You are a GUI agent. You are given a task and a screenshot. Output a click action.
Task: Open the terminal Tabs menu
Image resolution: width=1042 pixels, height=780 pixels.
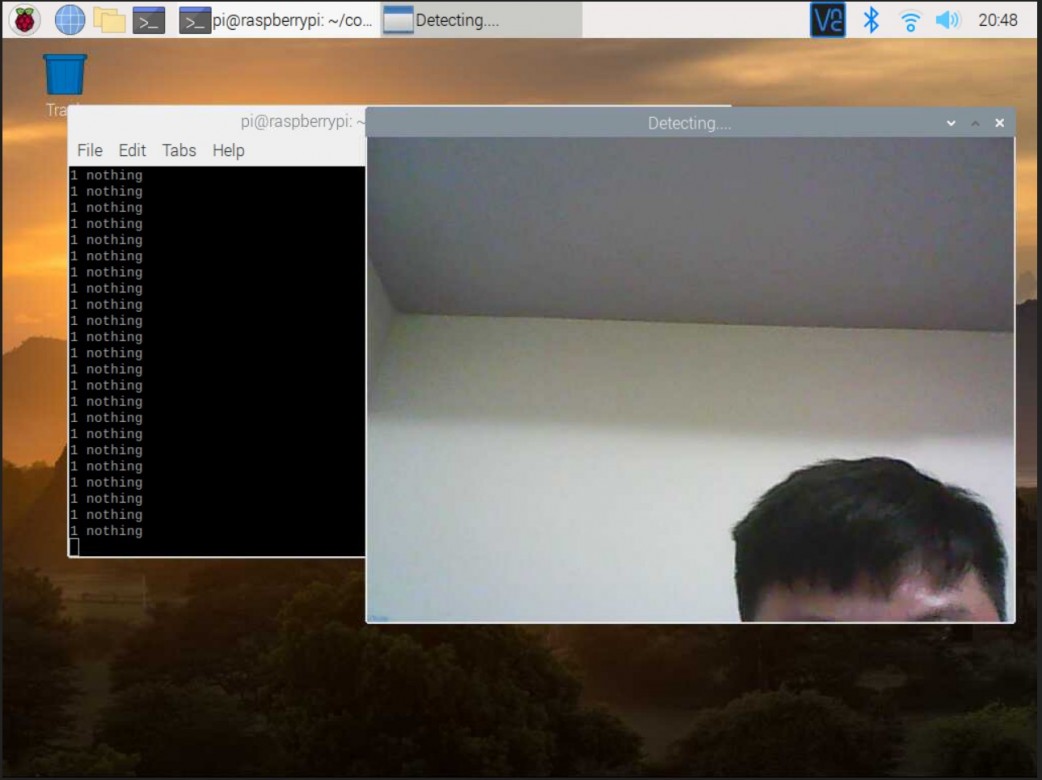(x=179, y=150)
